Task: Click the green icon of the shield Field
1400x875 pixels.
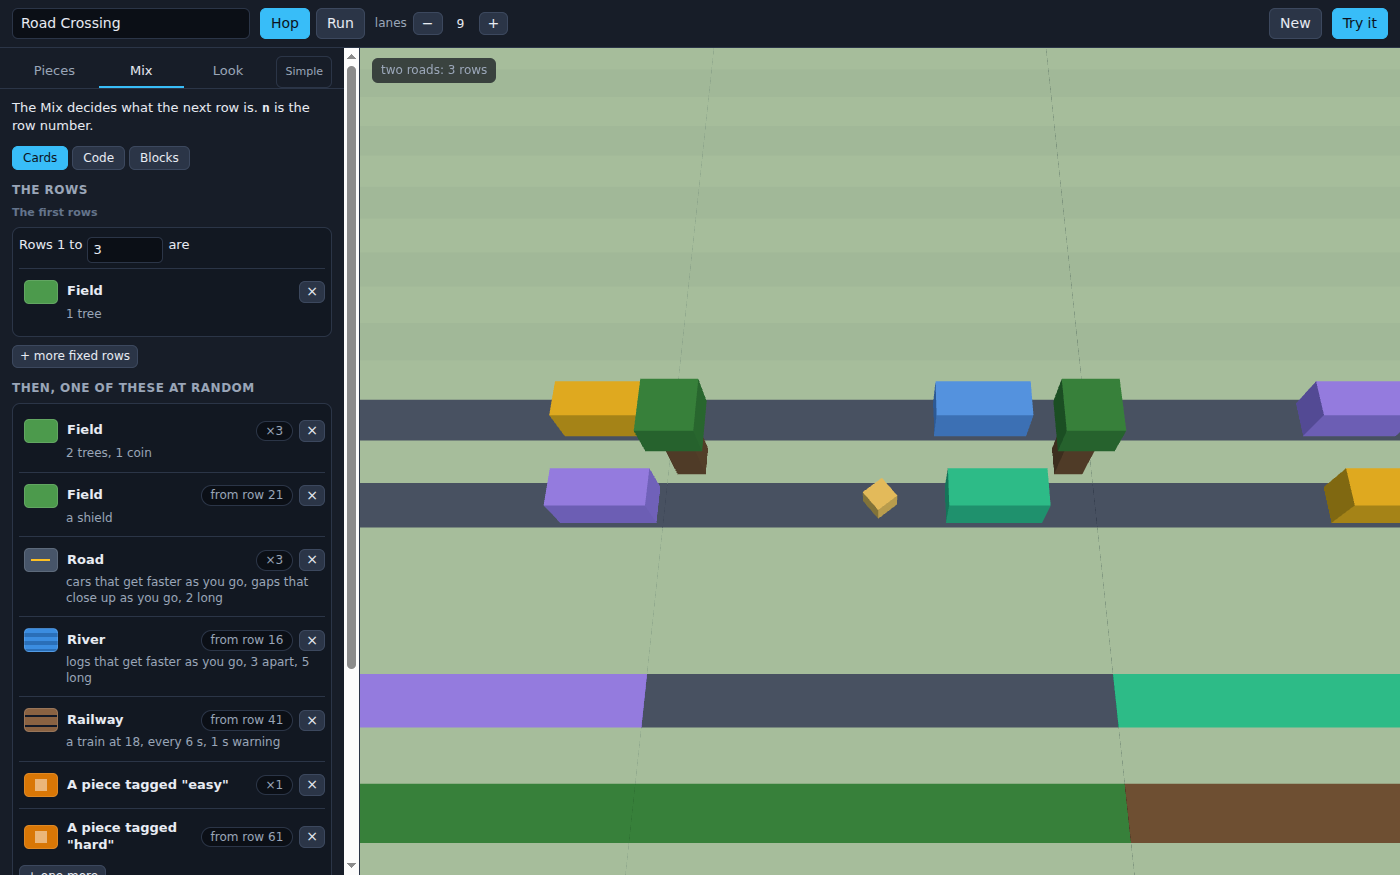Action: point(41,496)
